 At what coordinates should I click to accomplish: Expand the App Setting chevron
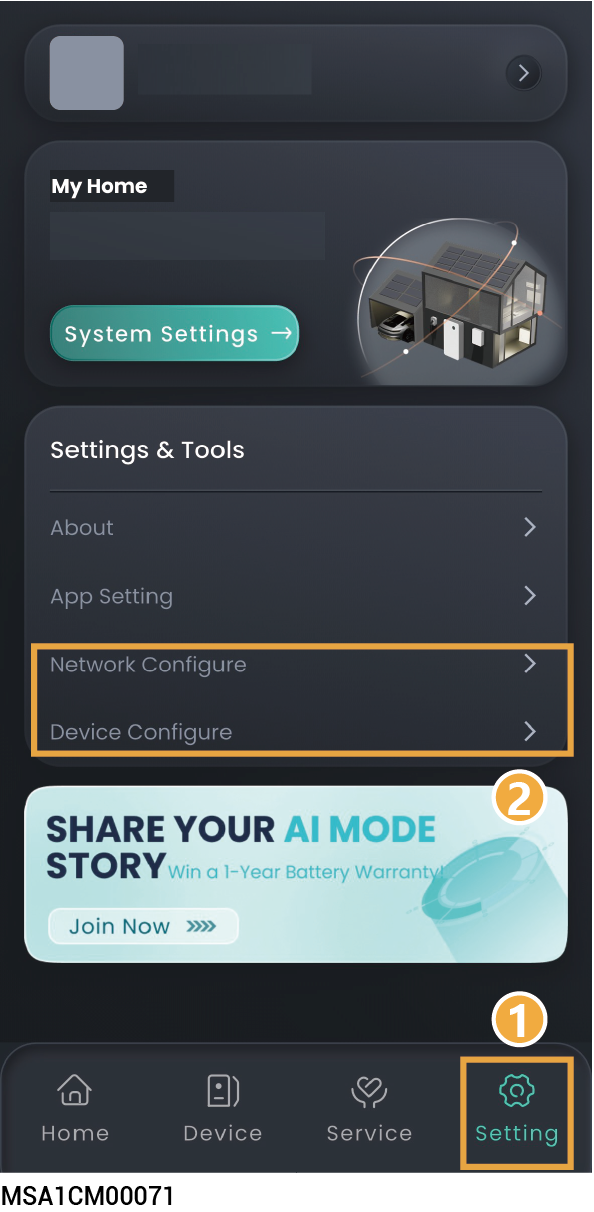530,596
